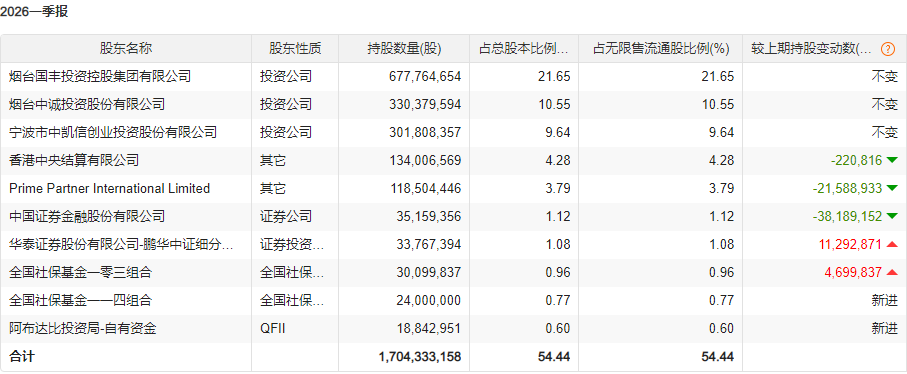Select the 华泰证券股份有限公司-鹏华中证细分 row
907x374 pixels.
[x=121, y=245]
